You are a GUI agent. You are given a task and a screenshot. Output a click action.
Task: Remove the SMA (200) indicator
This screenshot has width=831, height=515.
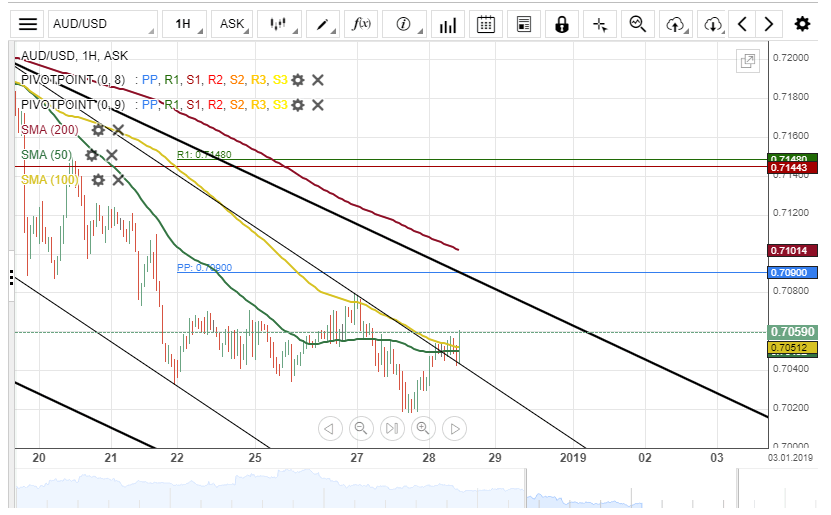tap(118, 130)
